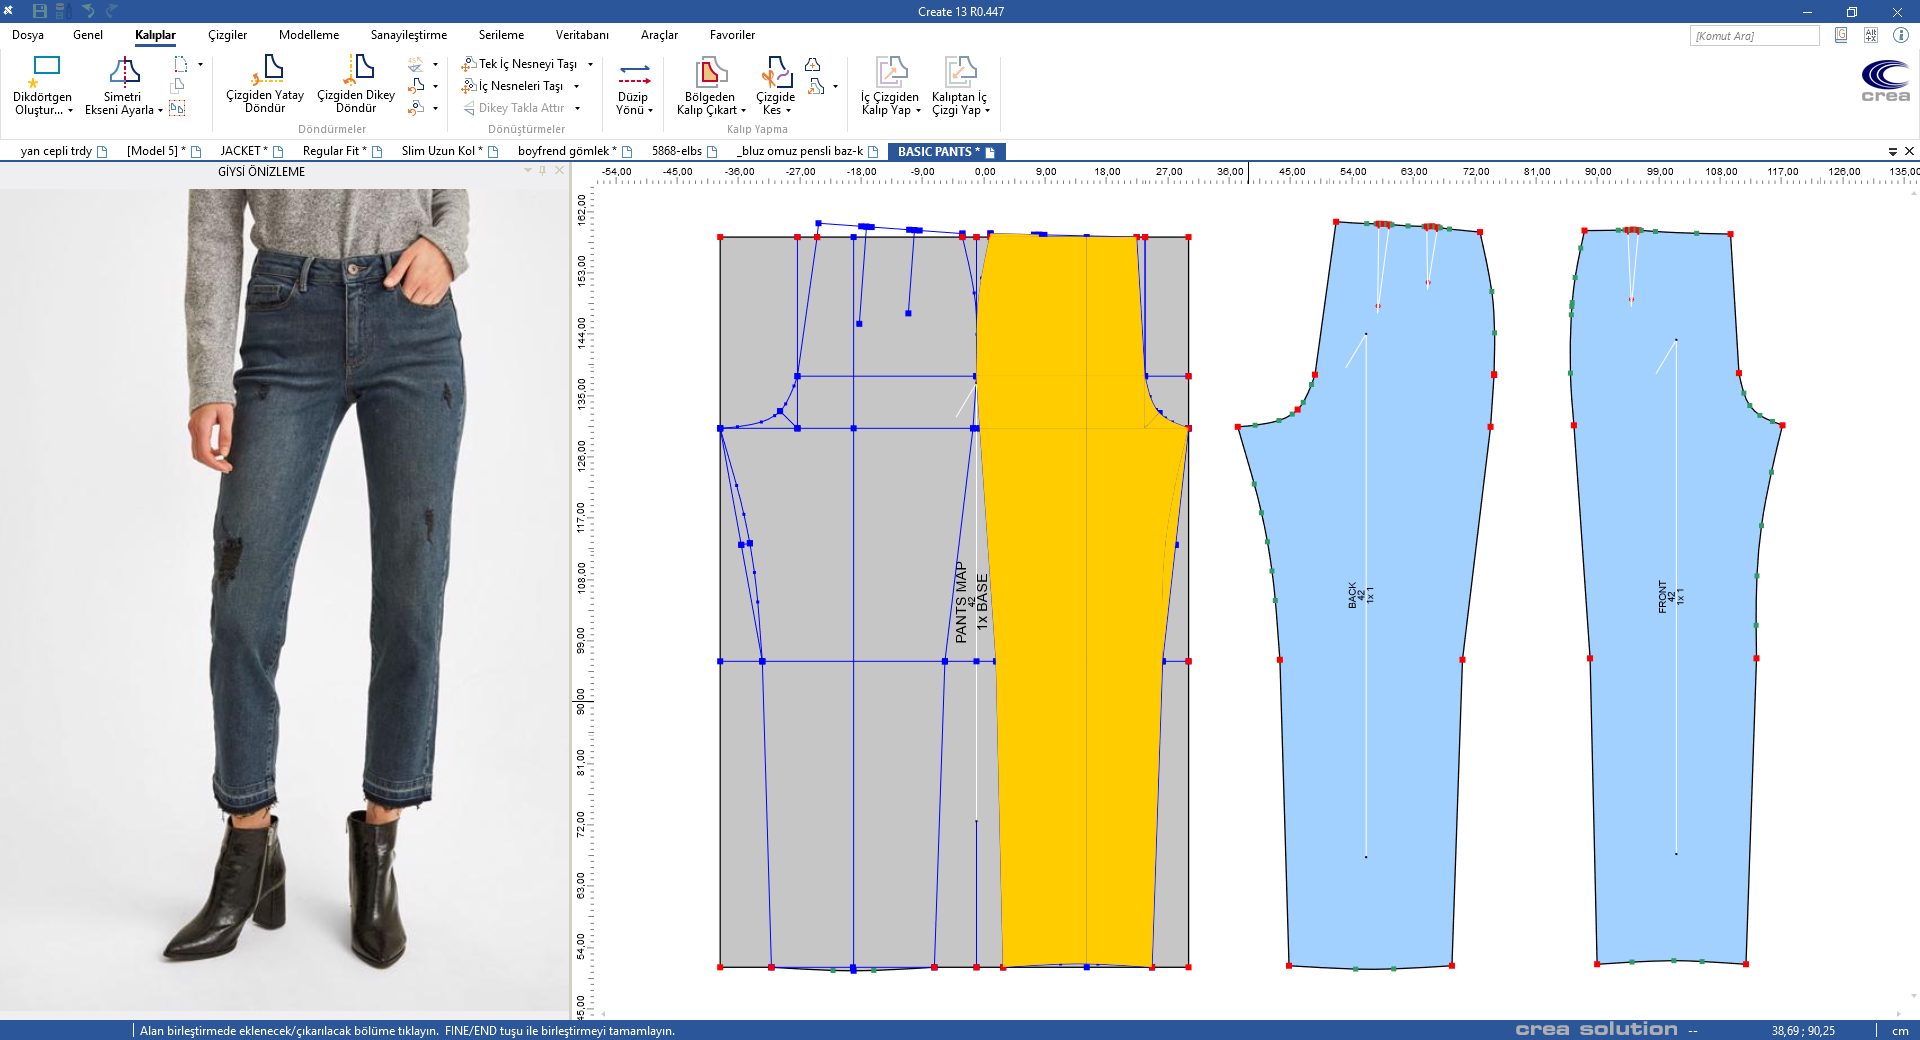Pin the Giysi Önizleme panel
This screenshot has width=1920, height=1040.
(543, 171)
